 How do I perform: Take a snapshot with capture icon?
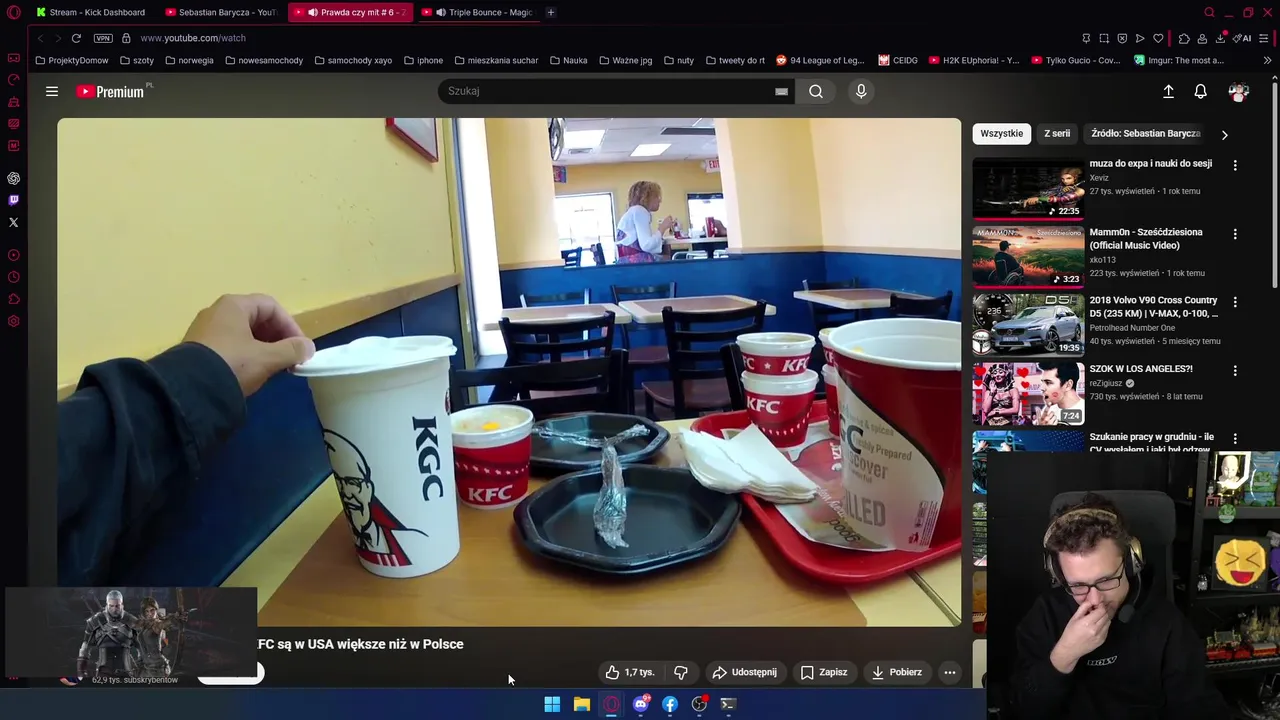(x=1104, y=38)
